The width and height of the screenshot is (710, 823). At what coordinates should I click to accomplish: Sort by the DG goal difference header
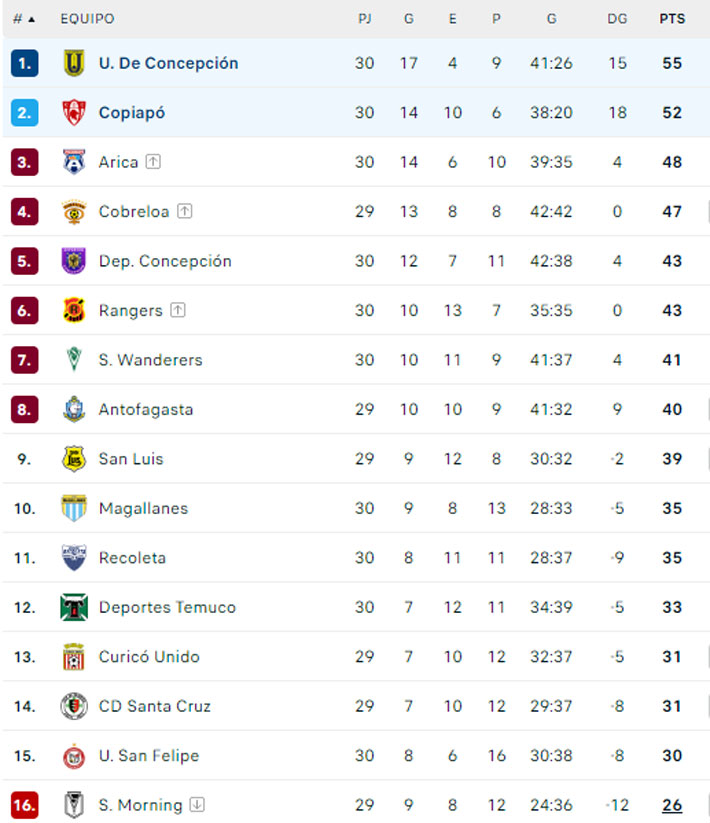tap(617, 19)
